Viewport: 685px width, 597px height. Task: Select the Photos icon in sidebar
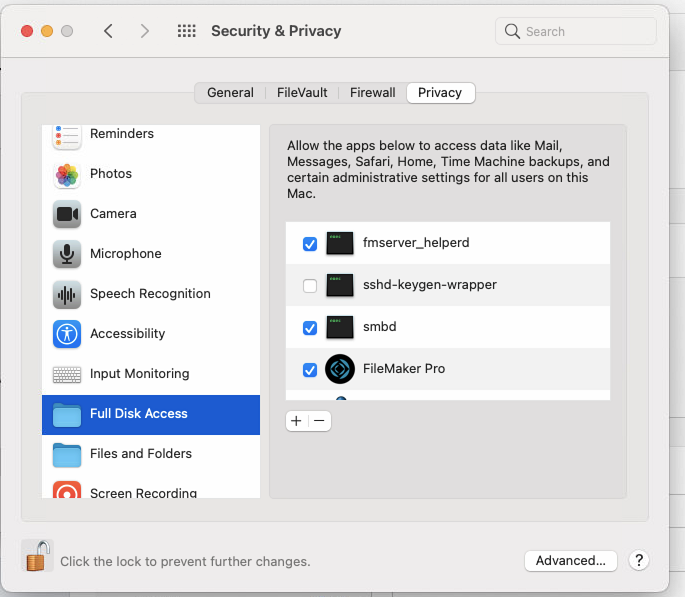click(67, 174)
